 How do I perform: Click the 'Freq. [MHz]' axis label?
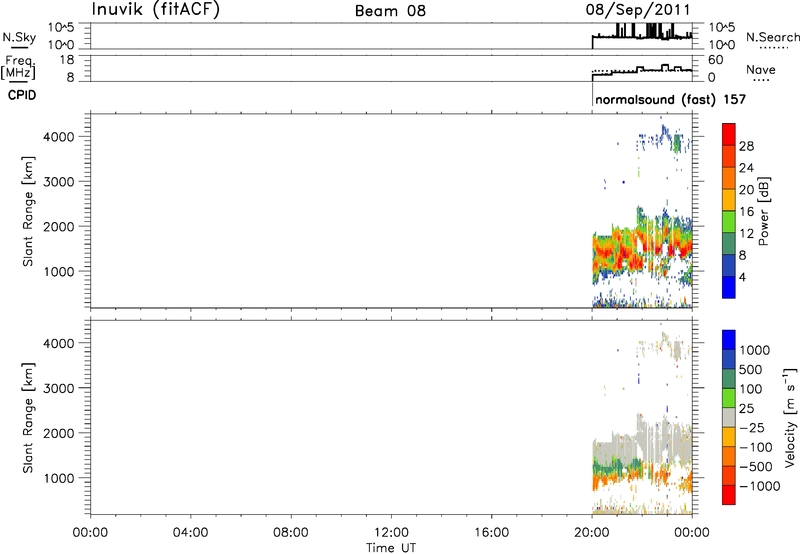click(18, 68)
